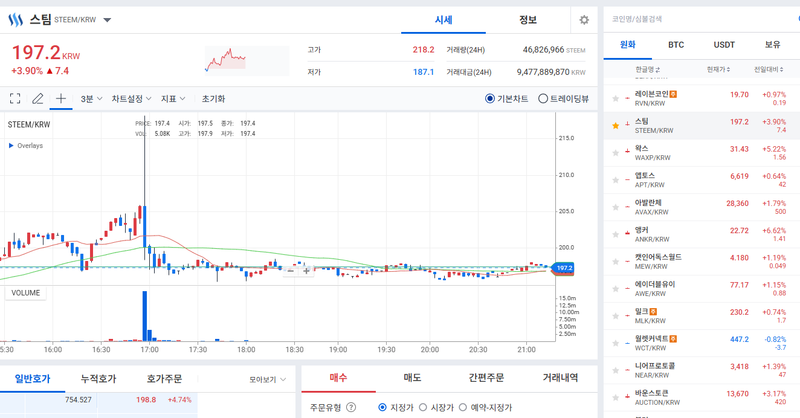Activate the crosshair plus tool
The image size is (800, 418).
tap(61, 98)
